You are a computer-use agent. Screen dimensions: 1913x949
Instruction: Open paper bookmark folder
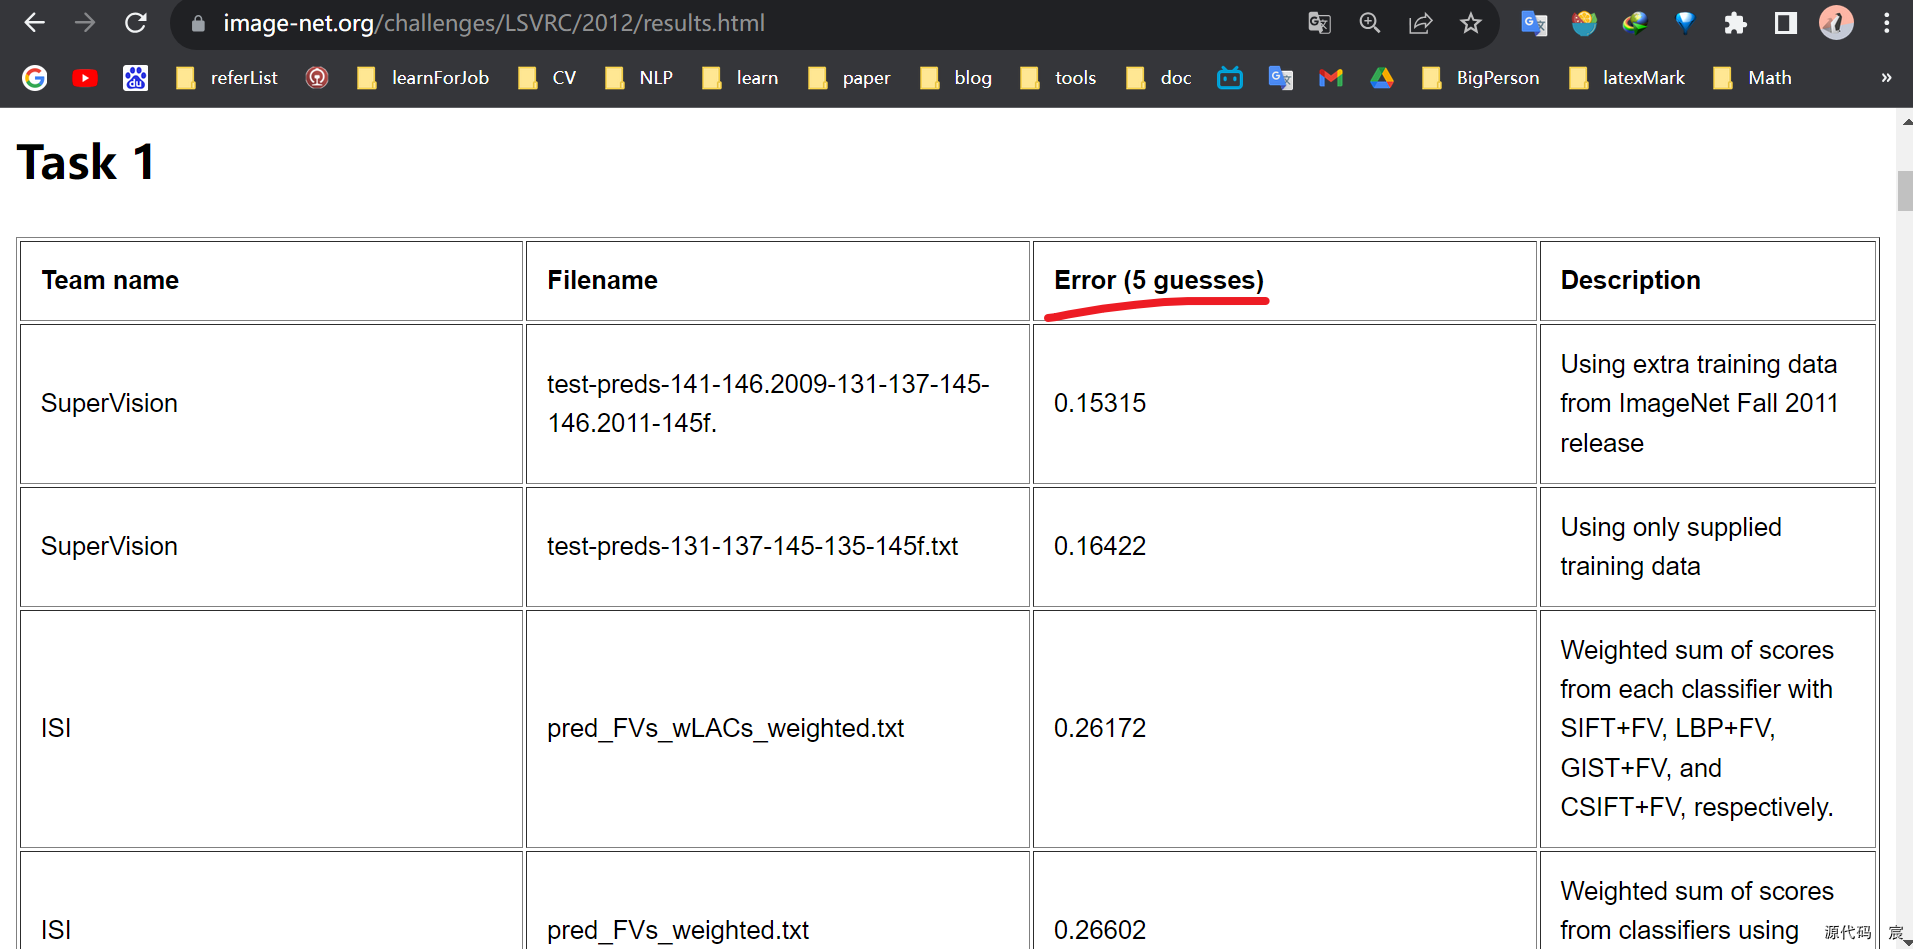849,78
